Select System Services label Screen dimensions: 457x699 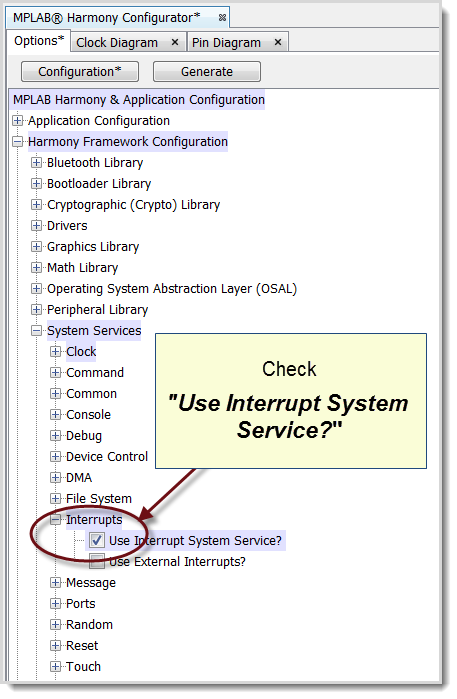click(x=94, y=331)
